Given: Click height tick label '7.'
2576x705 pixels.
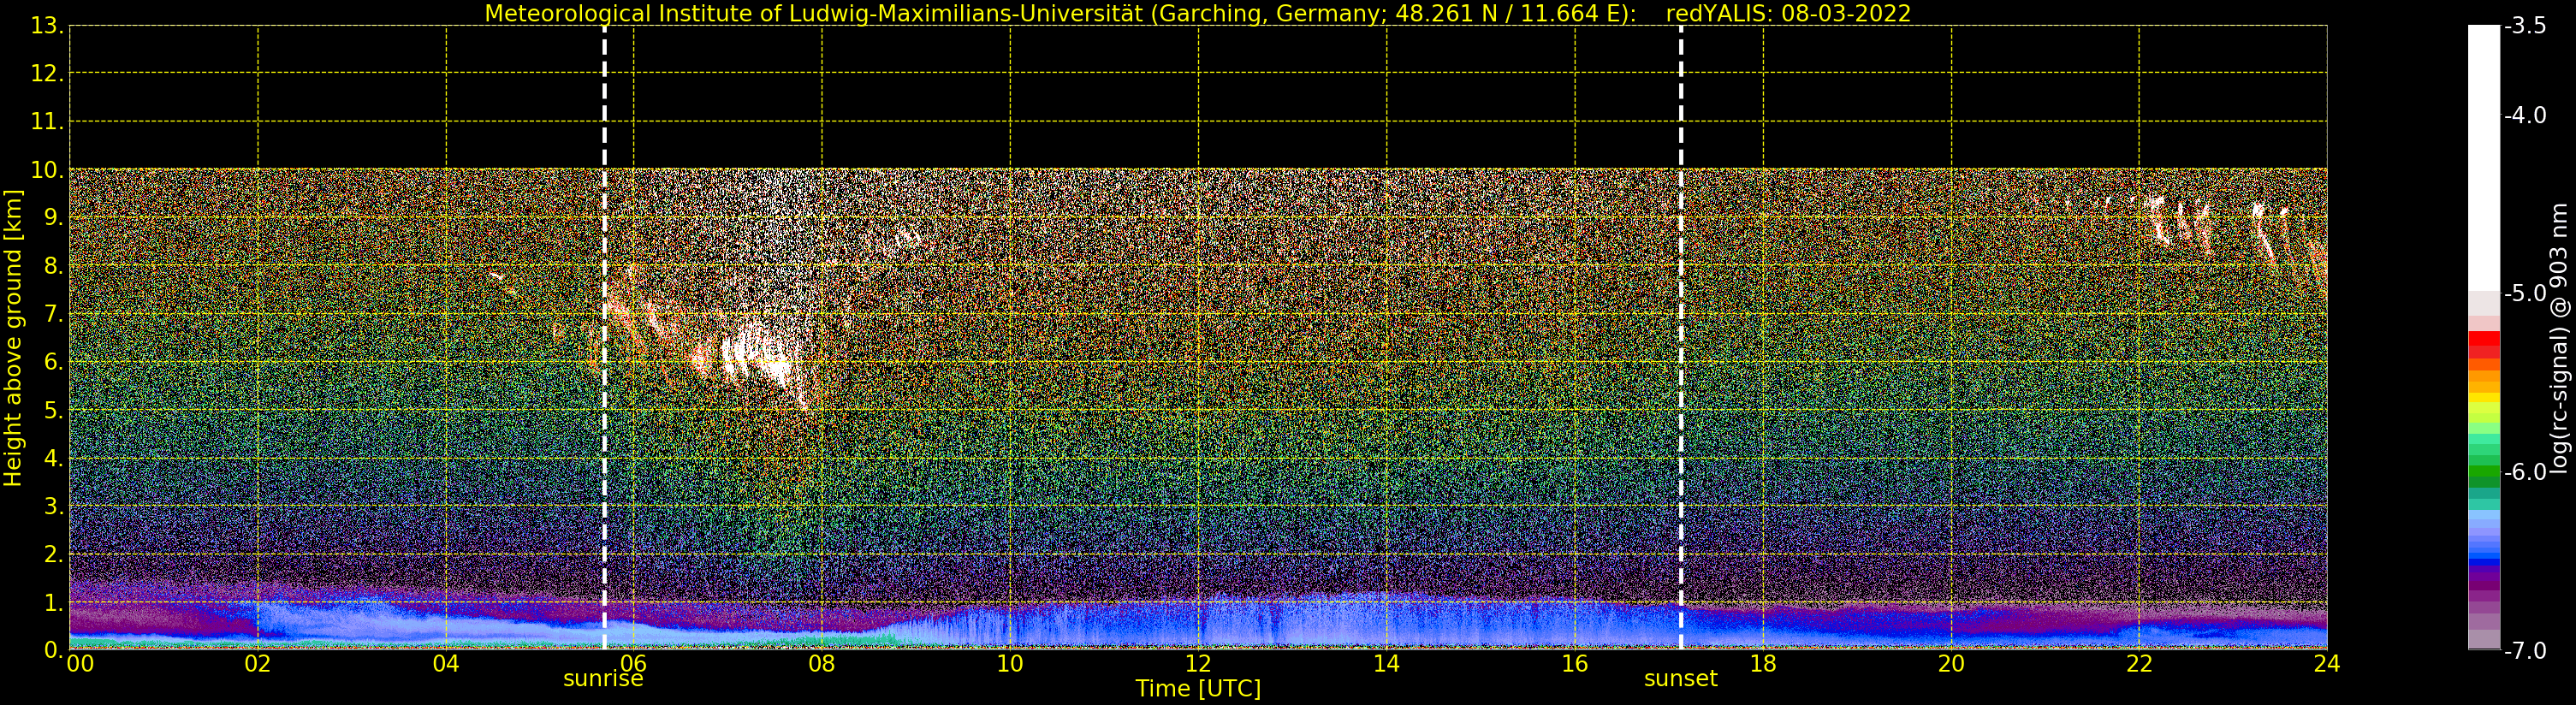Looking at the screenshot, I should point(54,314).
